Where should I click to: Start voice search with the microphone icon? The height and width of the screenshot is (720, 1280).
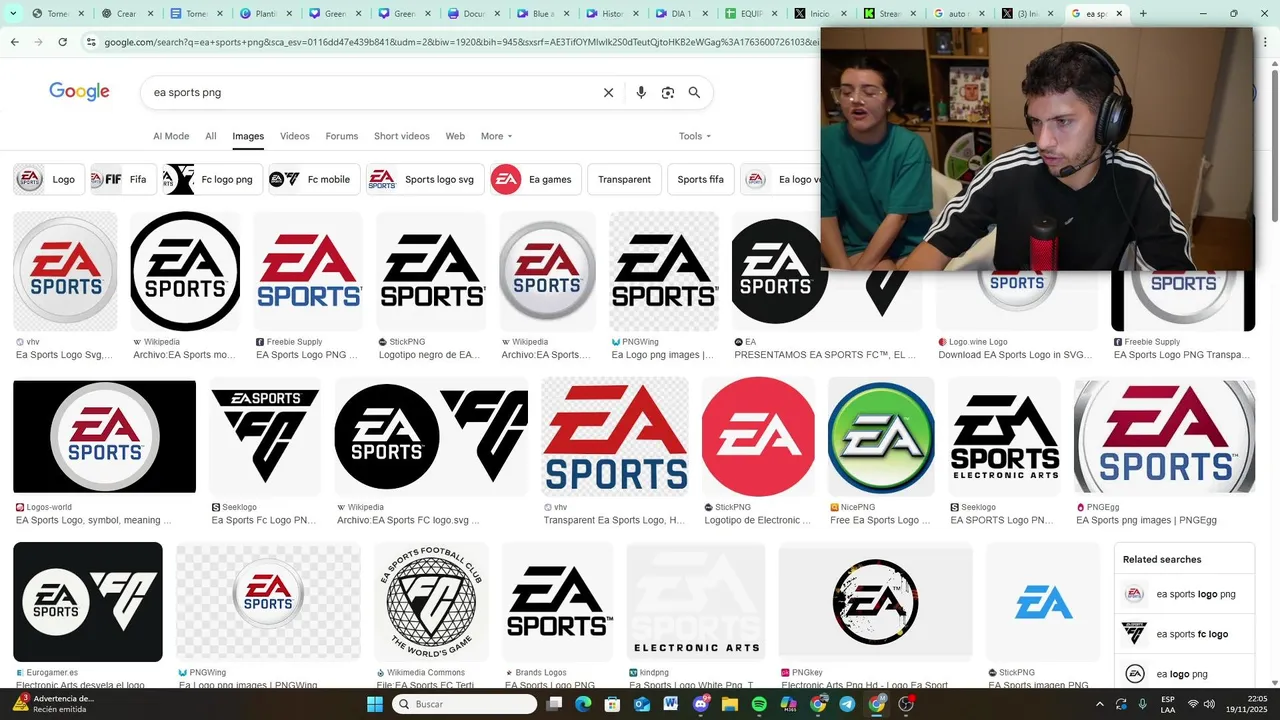[x=641, y=92]
